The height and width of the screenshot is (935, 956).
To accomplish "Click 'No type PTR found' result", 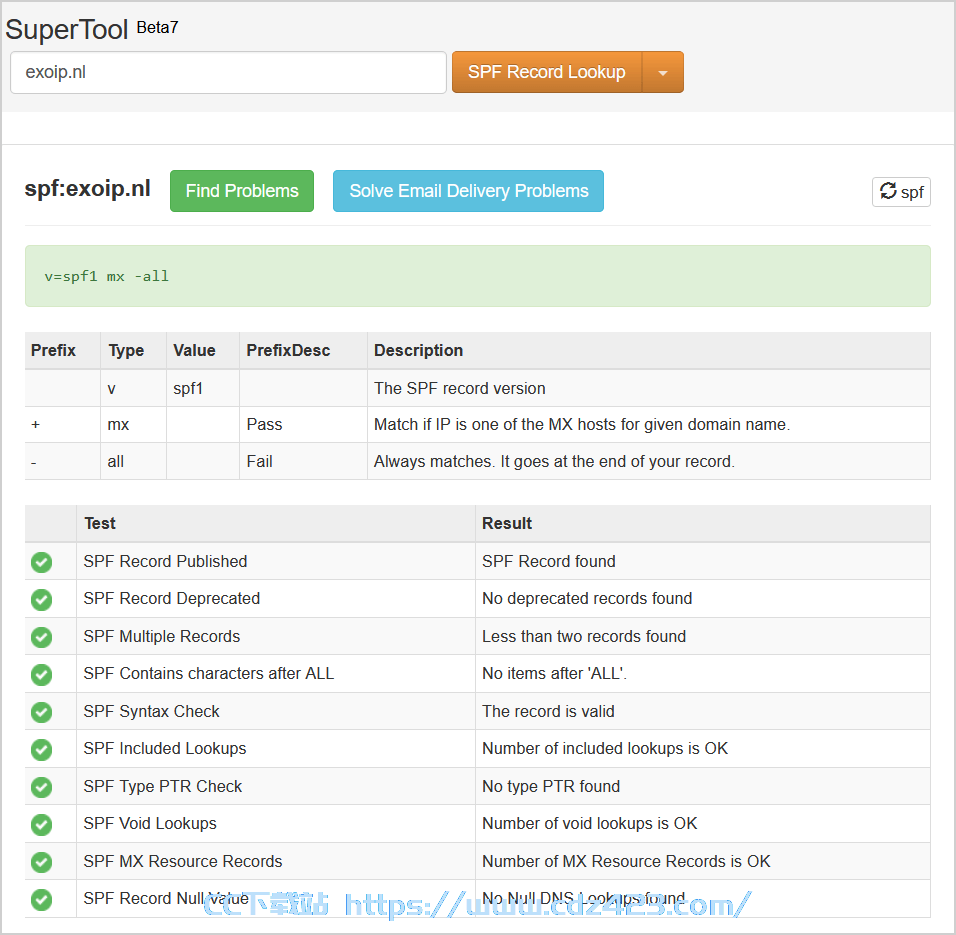I will (x=551, y=786).
